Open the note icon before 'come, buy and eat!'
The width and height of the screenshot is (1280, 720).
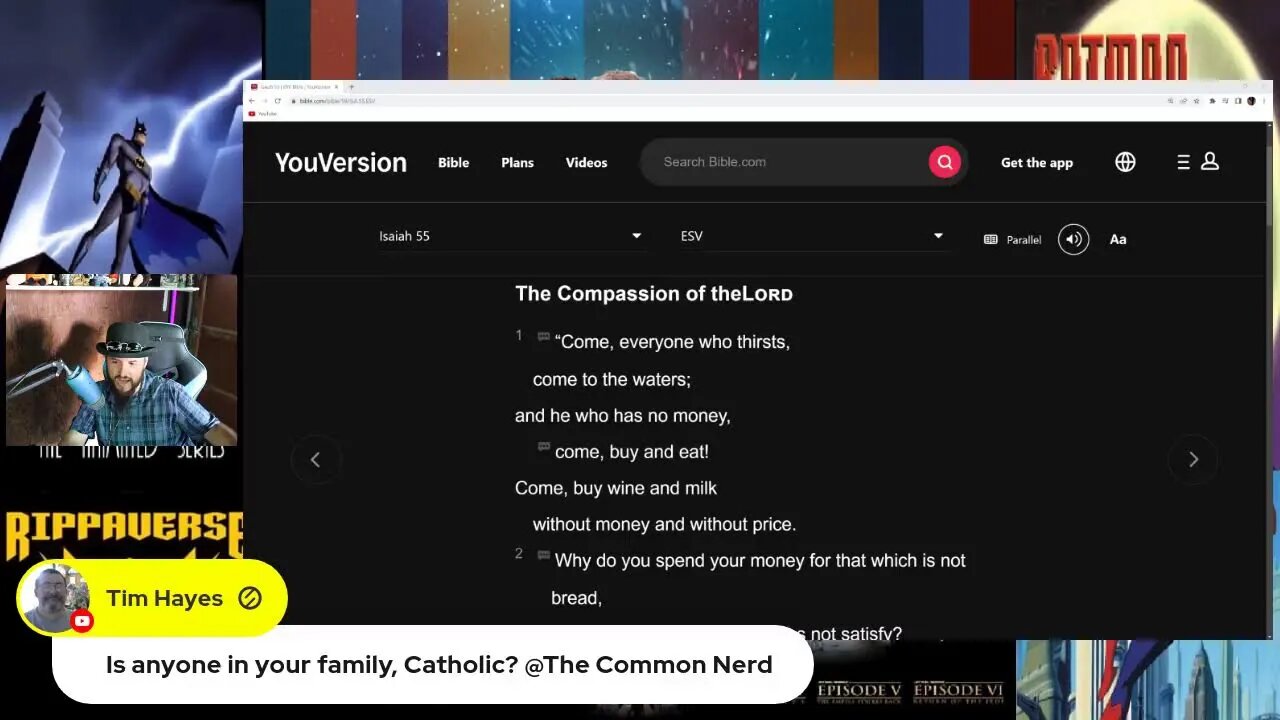pos(543,447)
